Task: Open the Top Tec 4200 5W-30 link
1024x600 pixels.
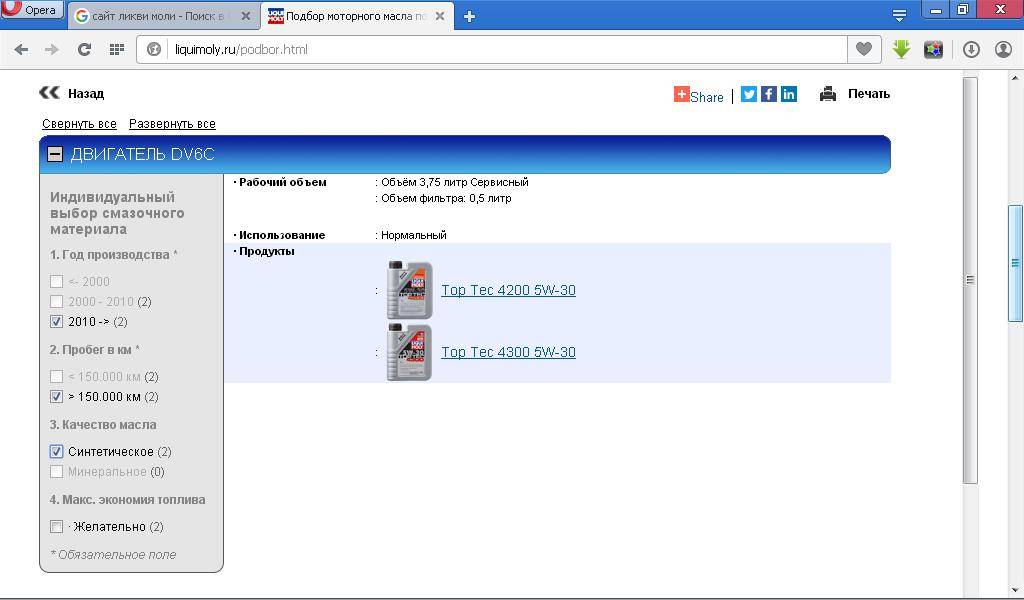Action: (508, 291)
